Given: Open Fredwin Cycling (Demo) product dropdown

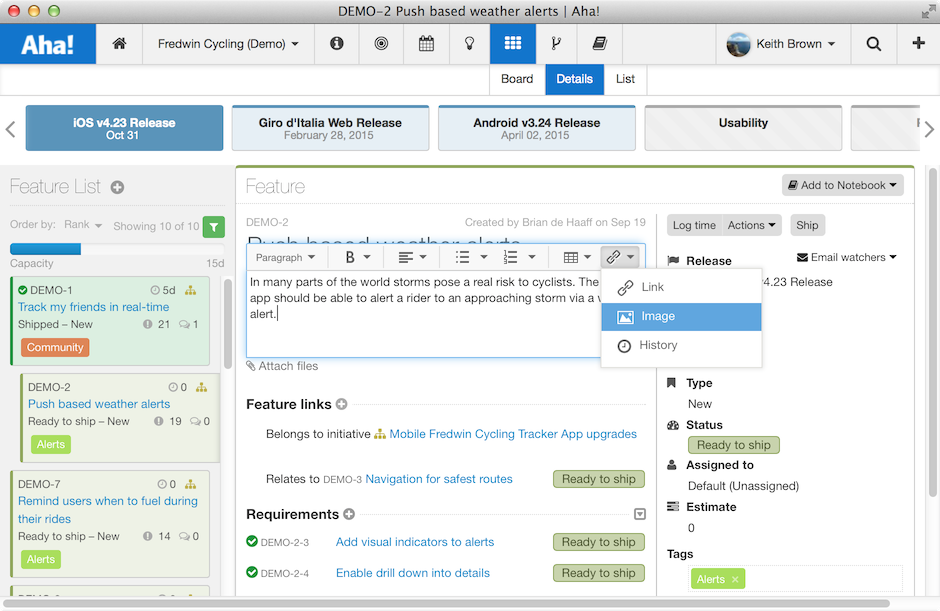Looking at the screenshot, I should [228, 44].
